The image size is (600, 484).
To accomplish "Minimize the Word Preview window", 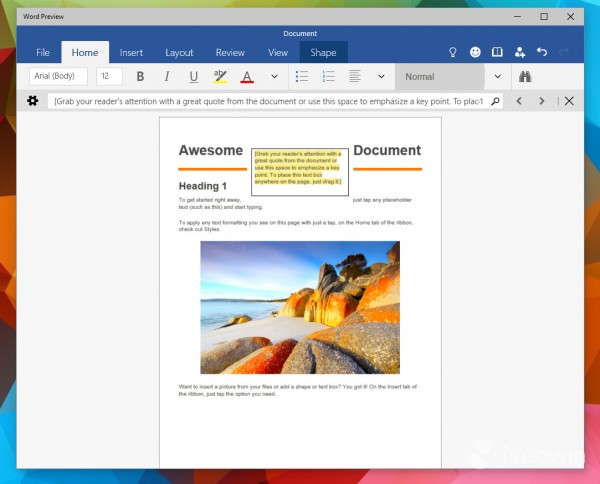I will [x=517, y=16].
